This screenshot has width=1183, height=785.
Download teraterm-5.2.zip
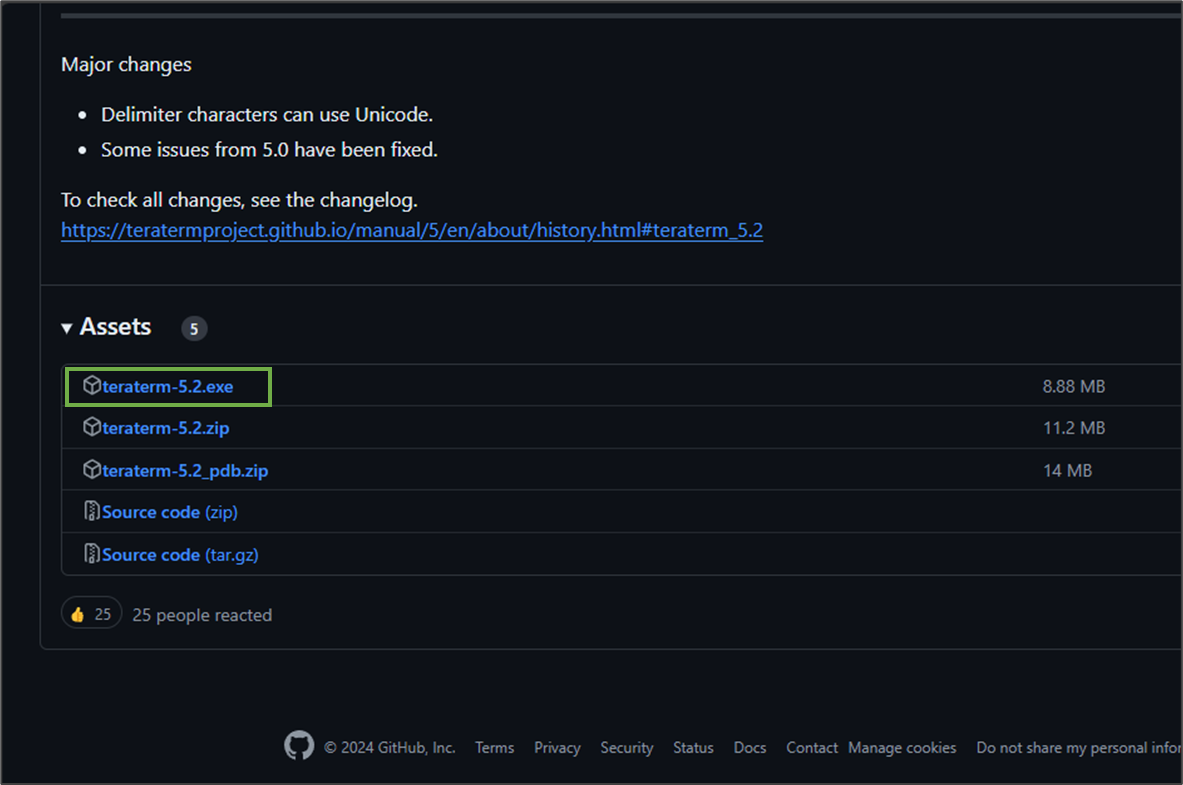[165, 428]
